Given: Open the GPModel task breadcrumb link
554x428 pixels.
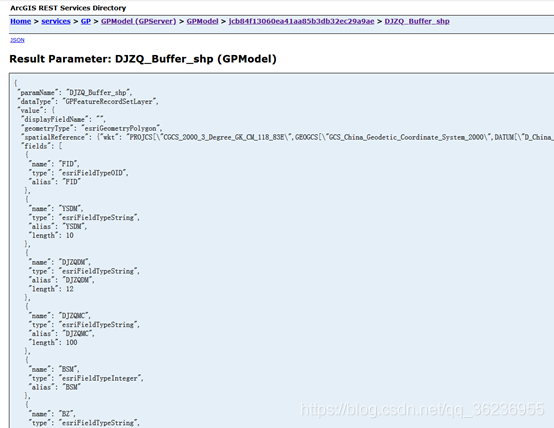Looking at the screenshot, I should click(x=202, y=21).
